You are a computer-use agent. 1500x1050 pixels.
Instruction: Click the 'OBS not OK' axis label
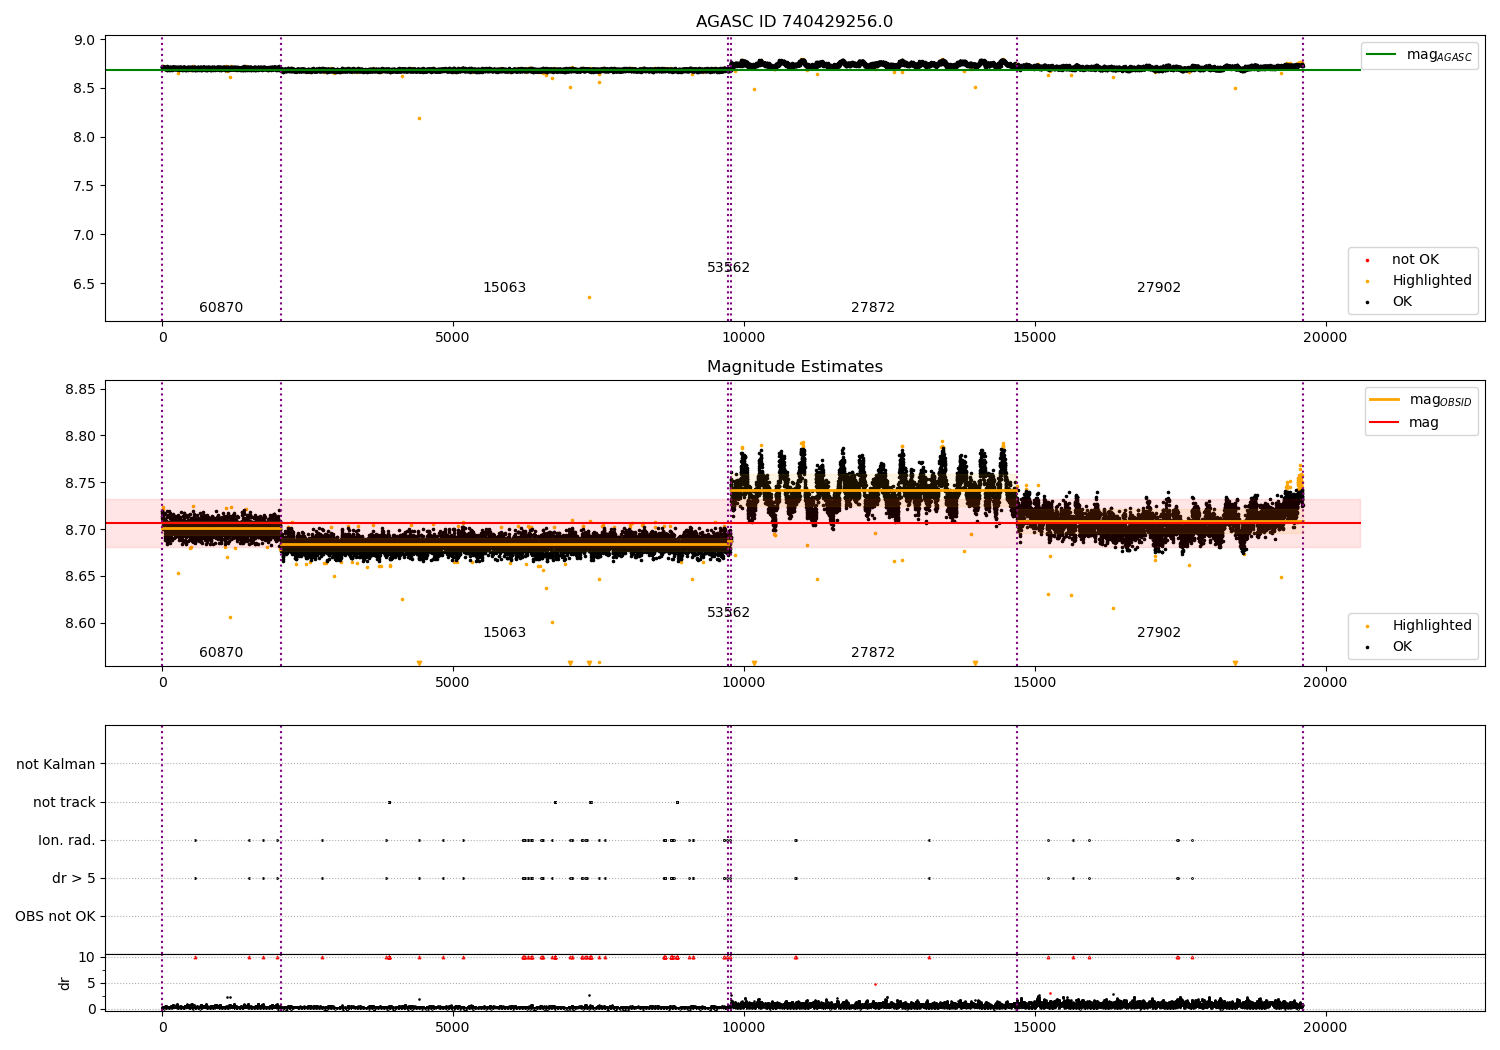point(55,917)
